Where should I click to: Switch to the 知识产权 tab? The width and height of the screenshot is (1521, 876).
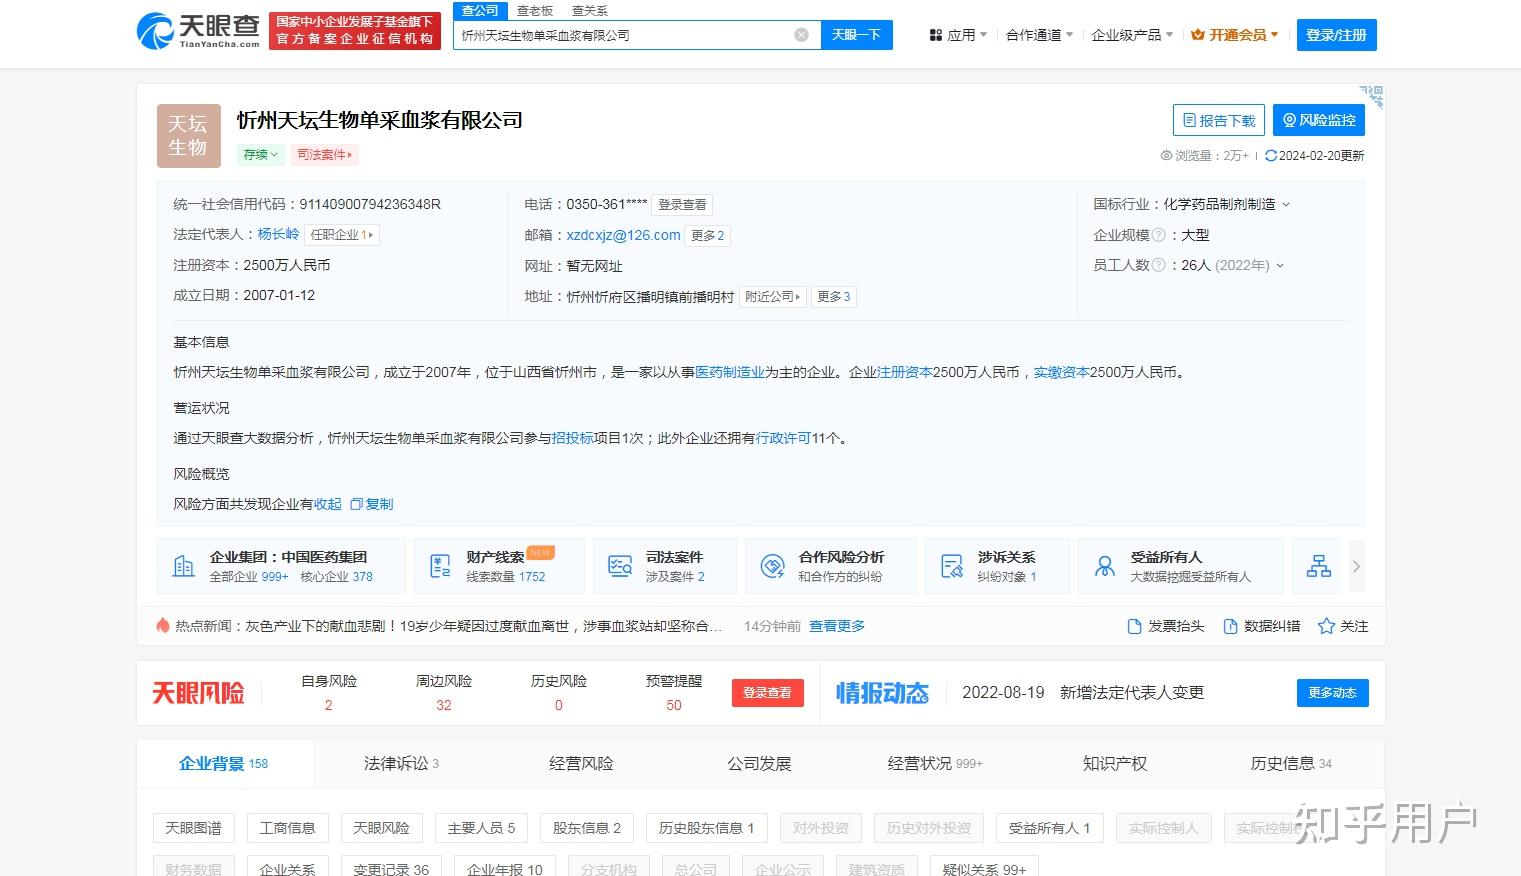[1115, 763]
